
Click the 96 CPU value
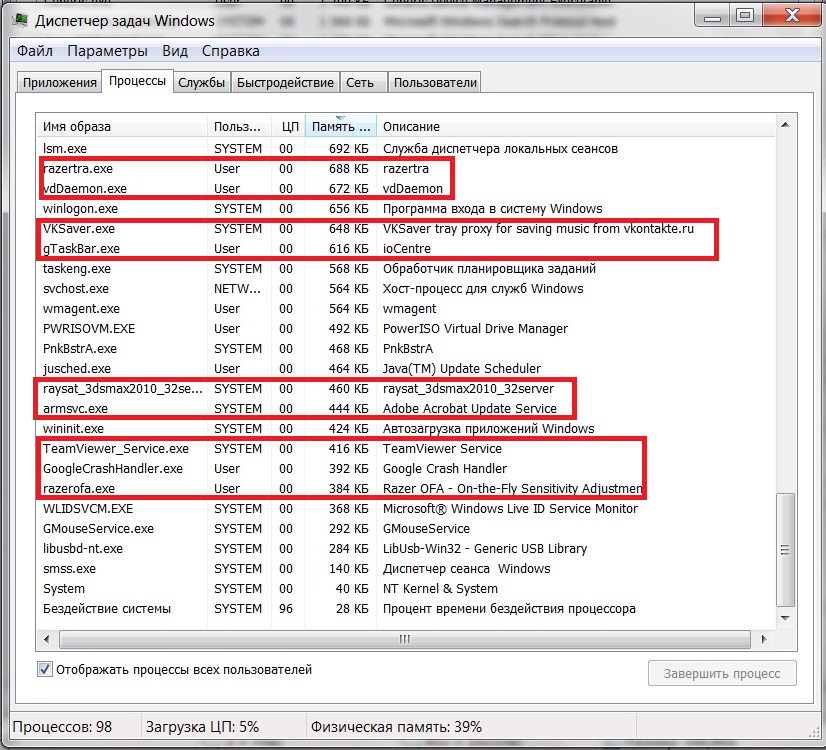286,609
